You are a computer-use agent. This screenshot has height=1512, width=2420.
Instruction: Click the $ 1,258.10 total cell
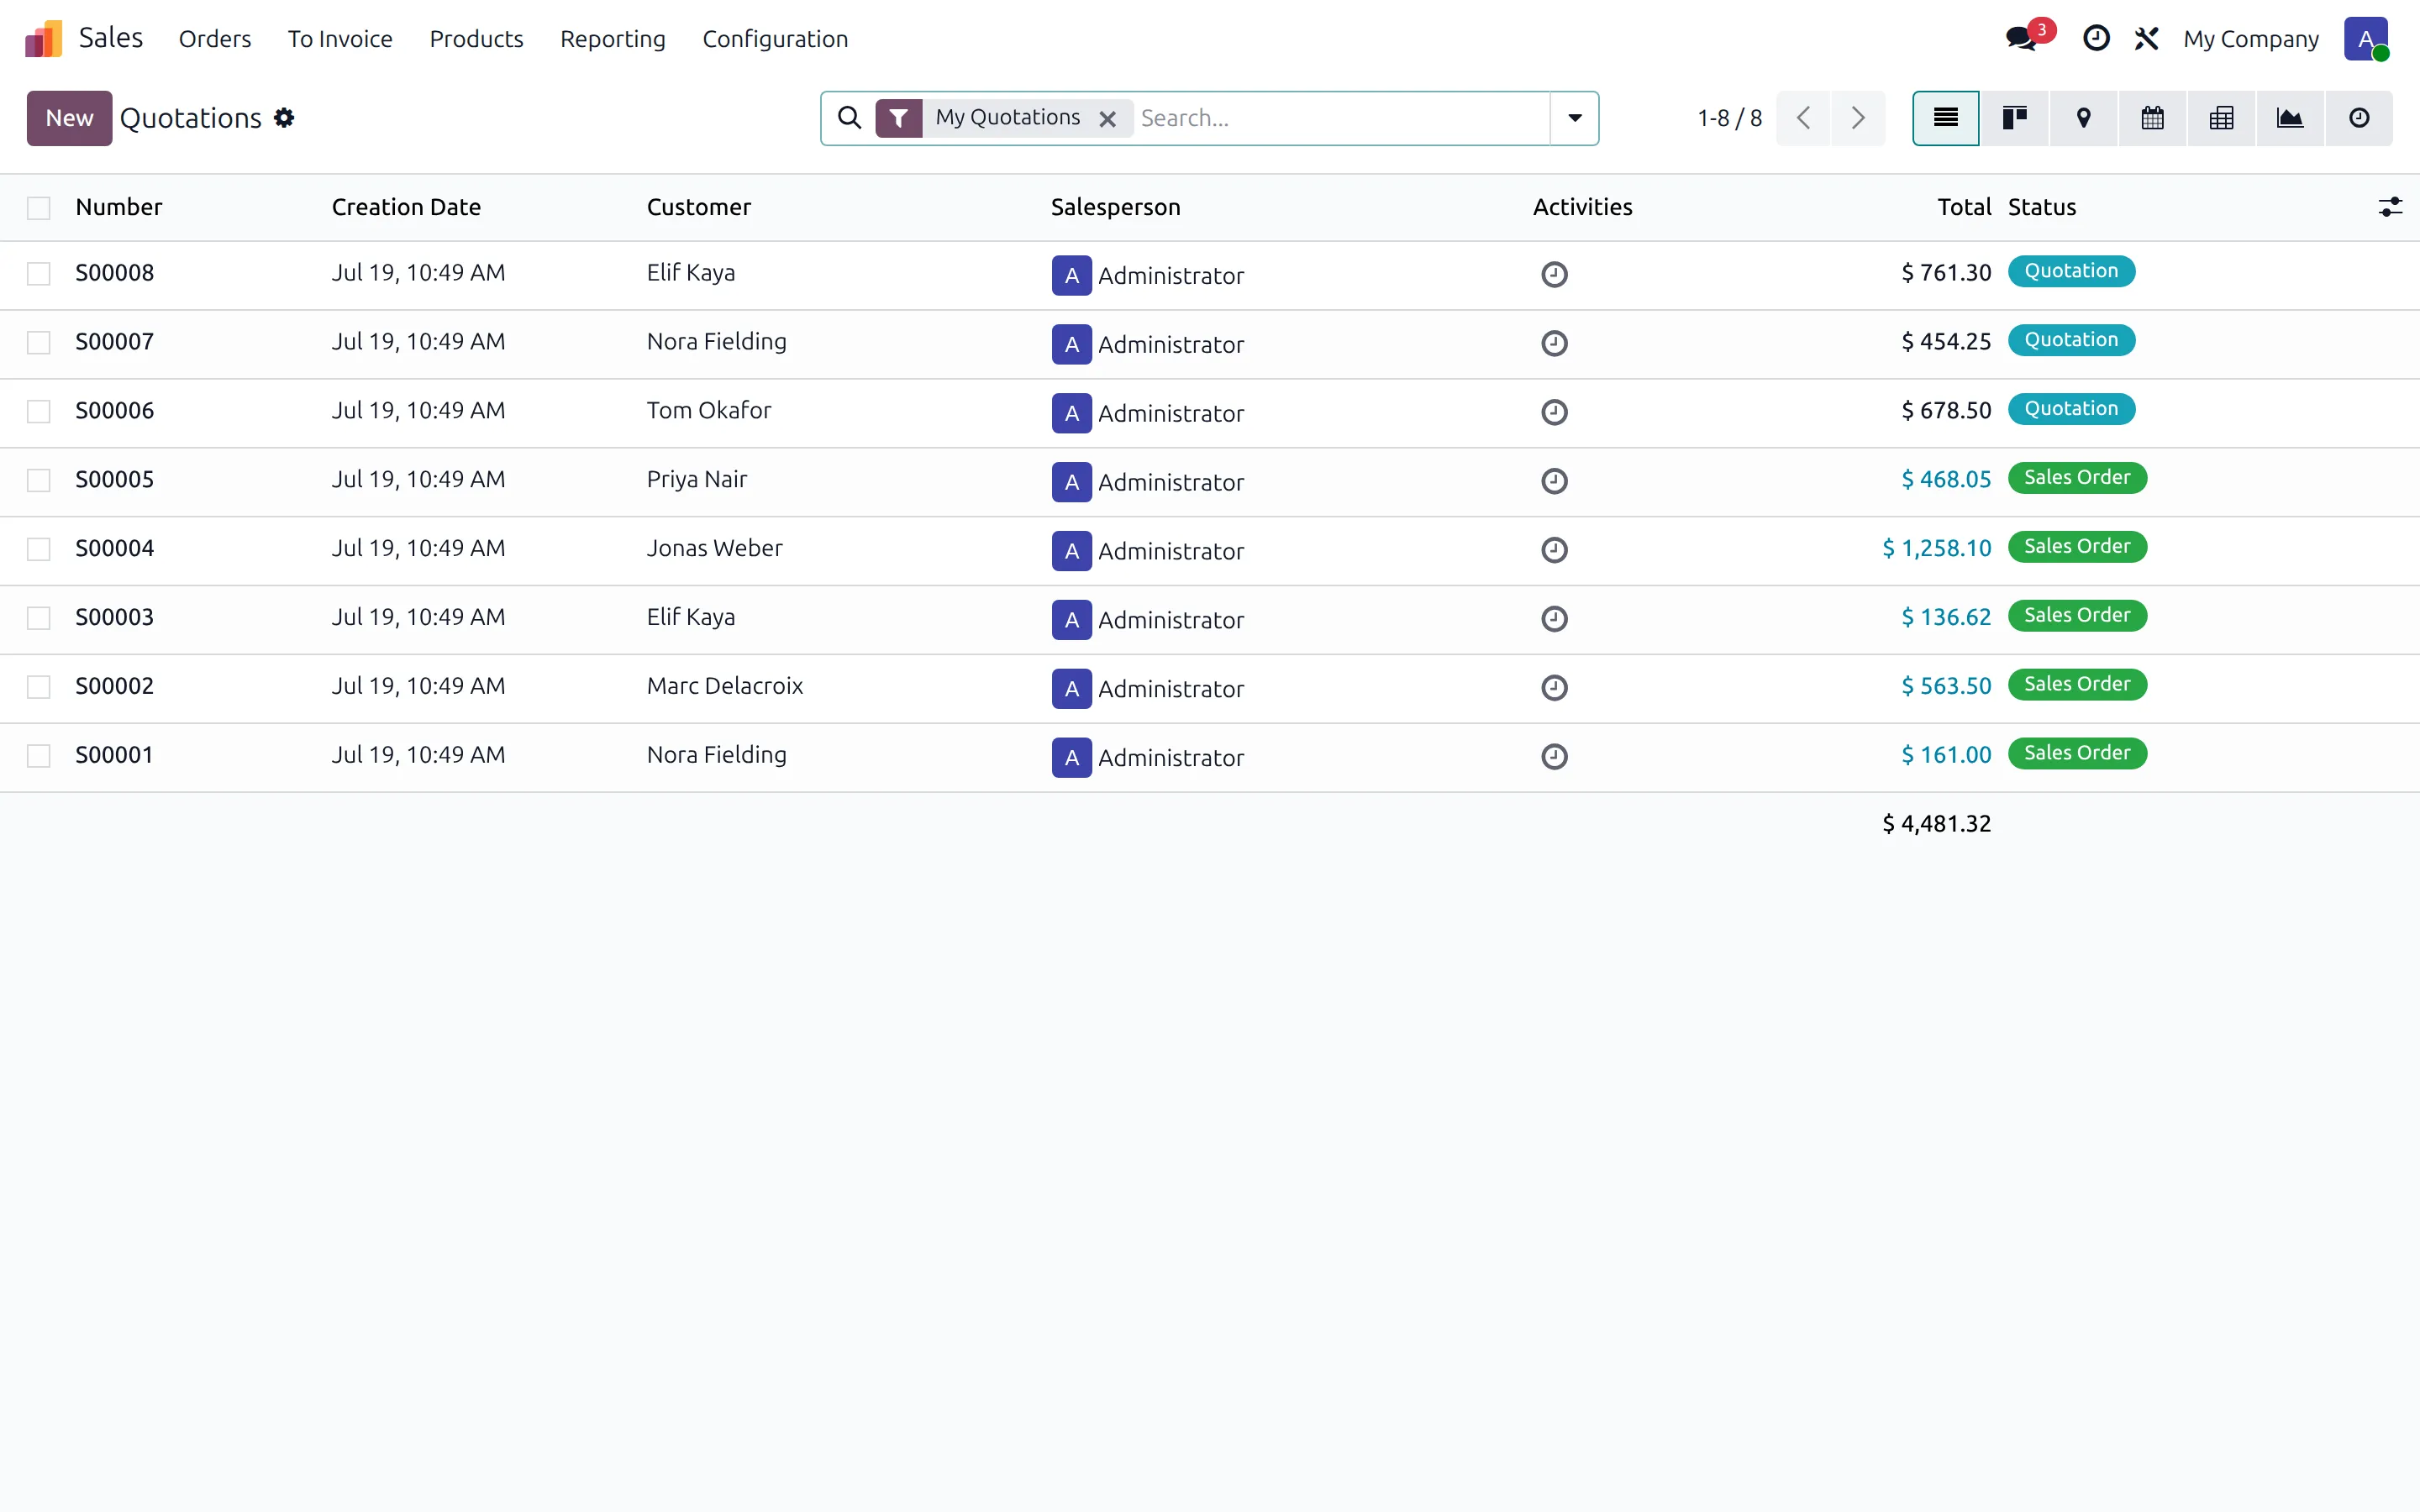click(1937, 548)
